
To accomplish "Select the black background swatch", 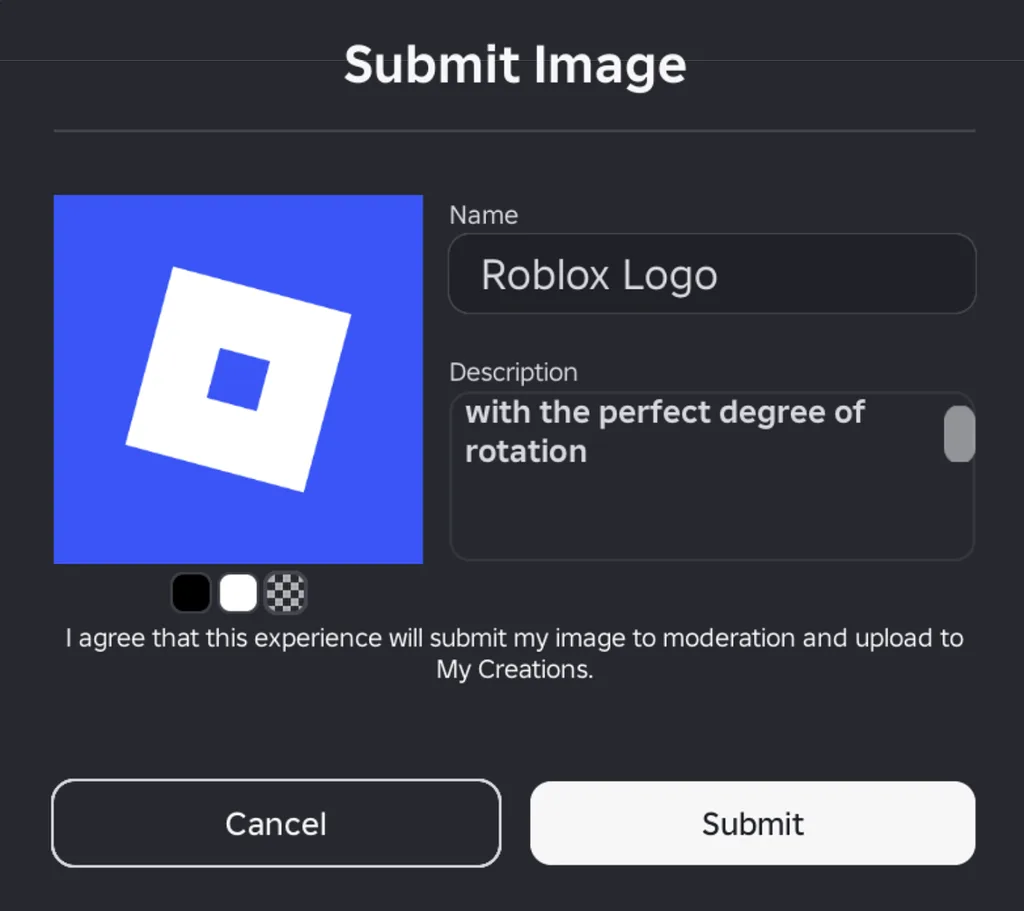I will (x=191, y=592).
